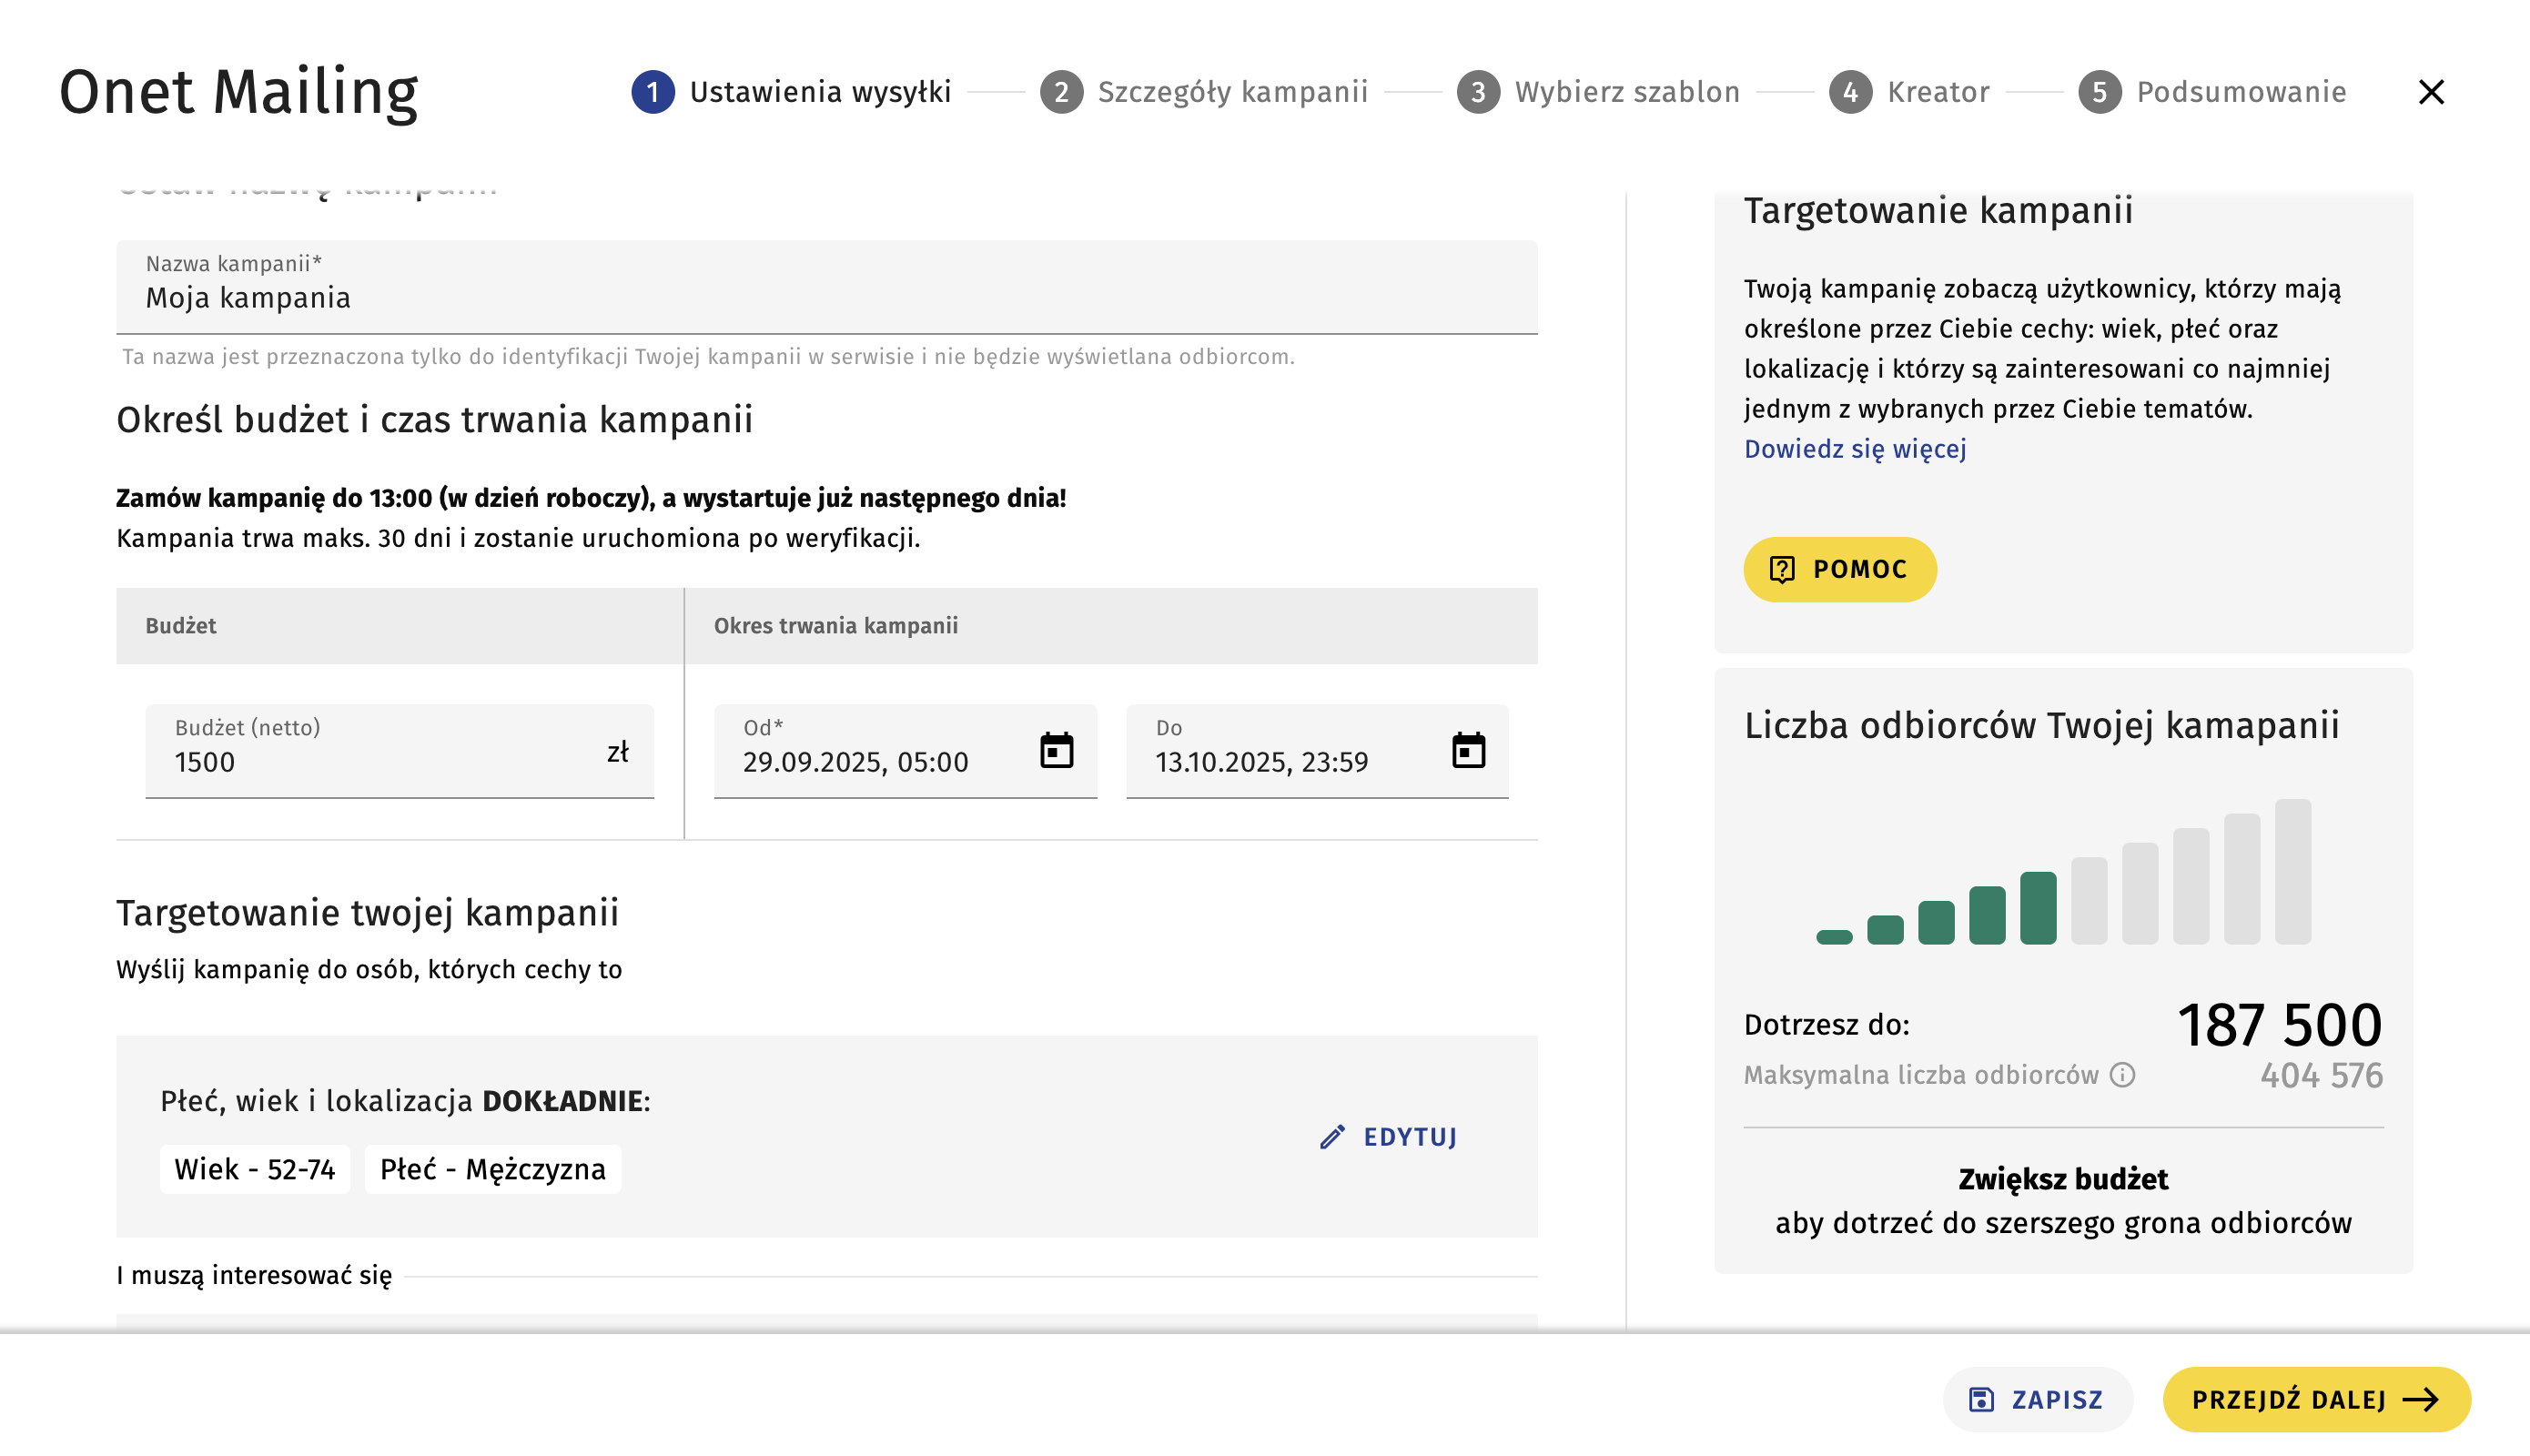Click the 187 500 reach number
2530x1456 pixels.
tap(2279, 1025)
